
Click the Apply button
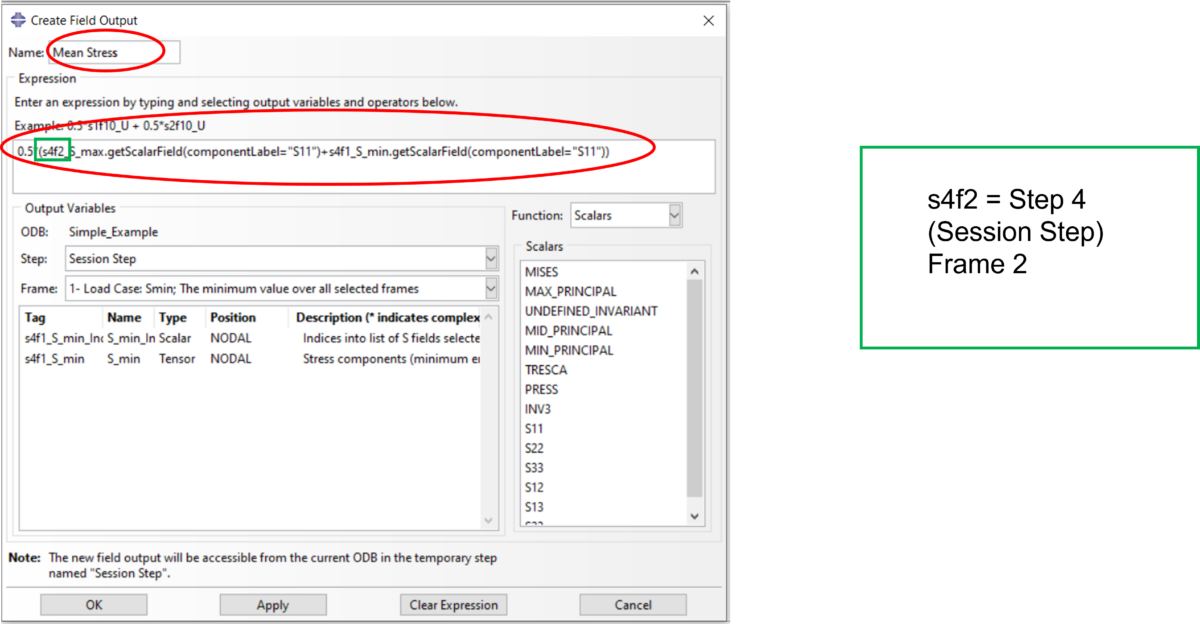(x=273, y=604)
